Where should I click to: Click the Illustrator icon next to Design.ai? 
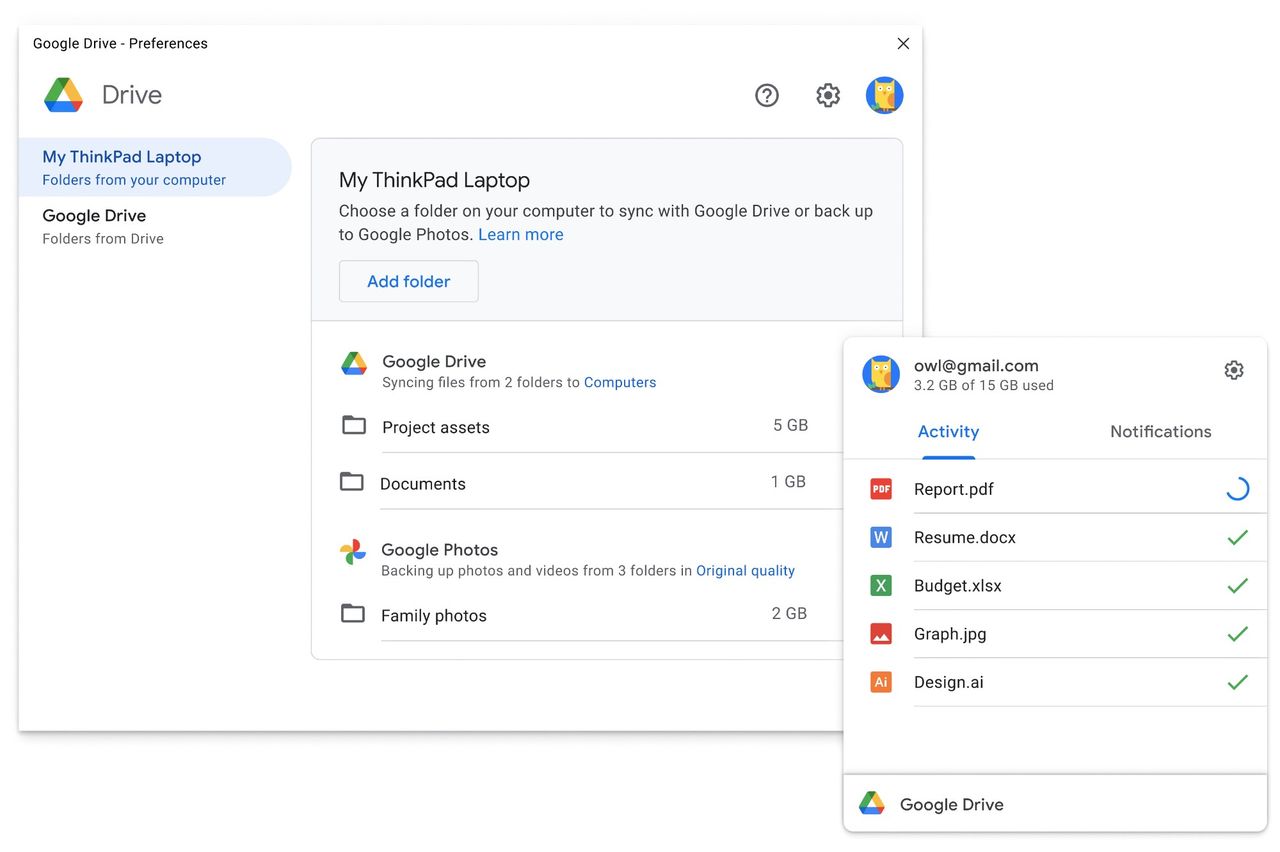click(880, 681)
